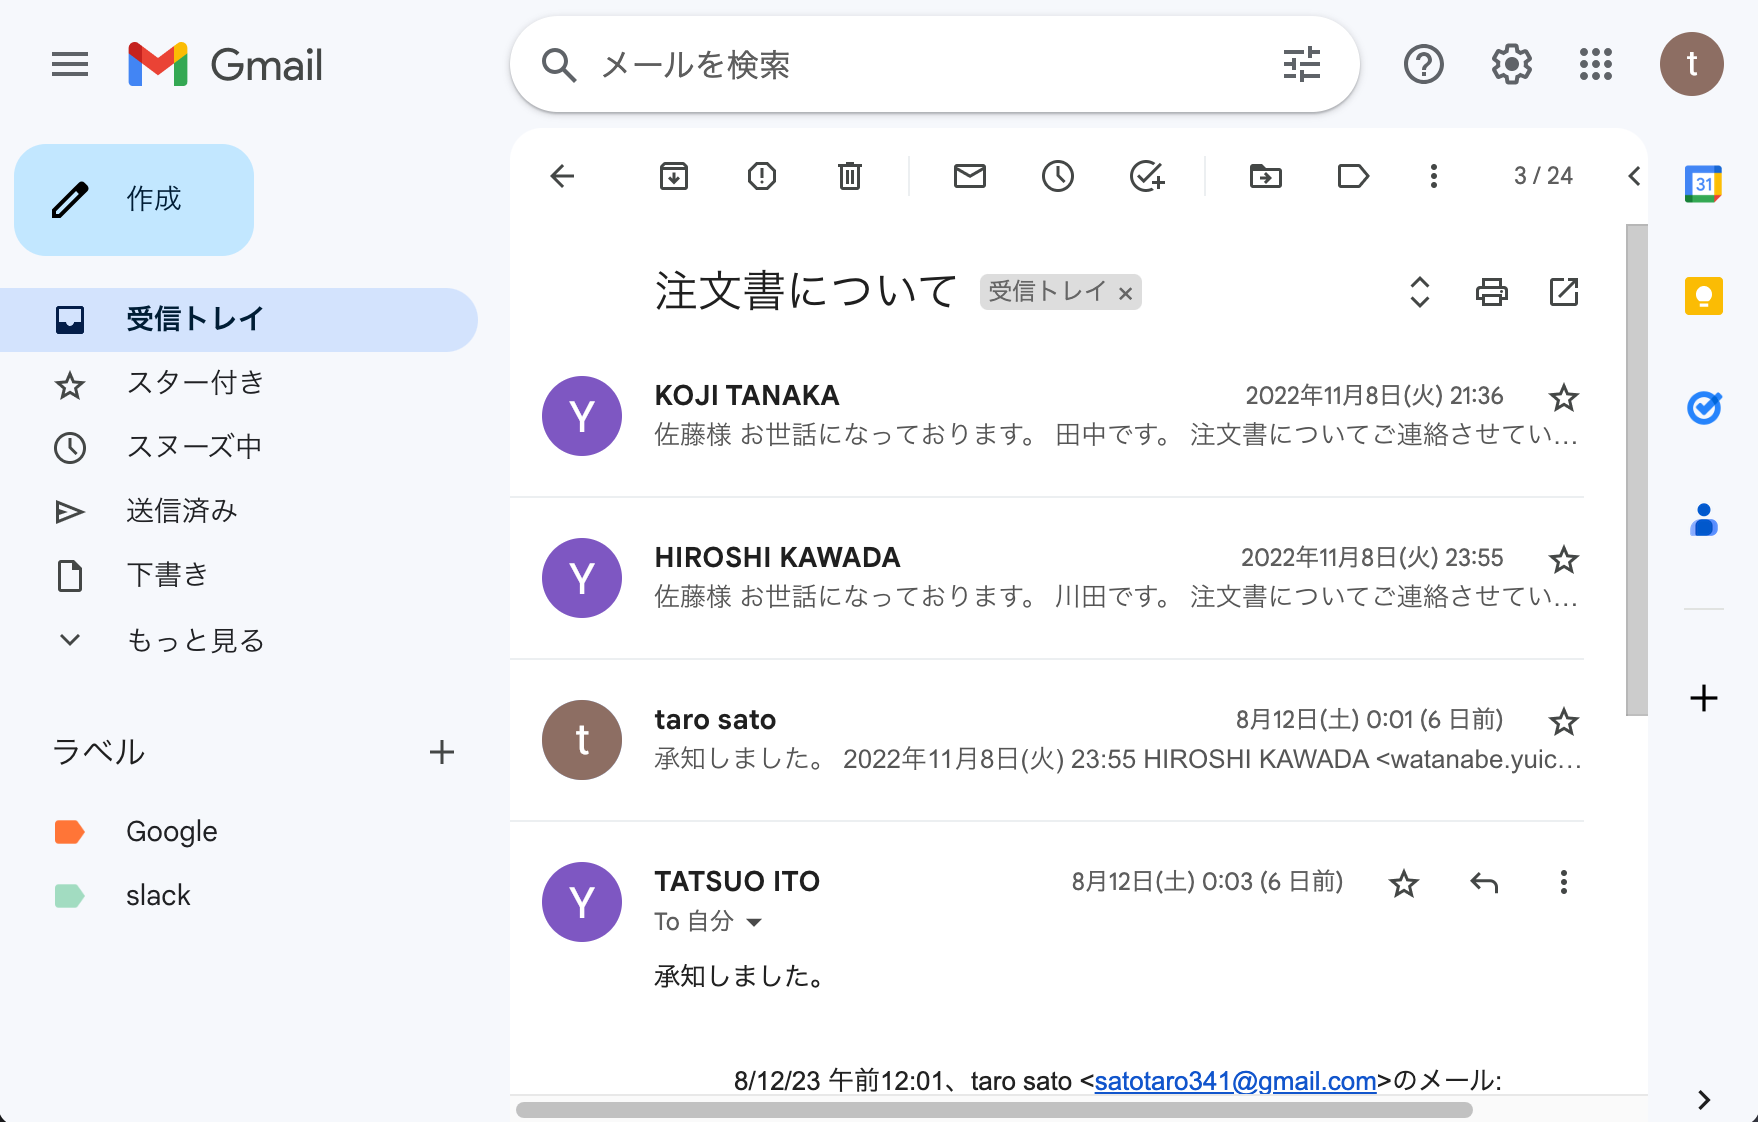Screen dimensions: 1758x1122
Task: Star the KOJI TANAKA message
Action: pos(1564,398)
